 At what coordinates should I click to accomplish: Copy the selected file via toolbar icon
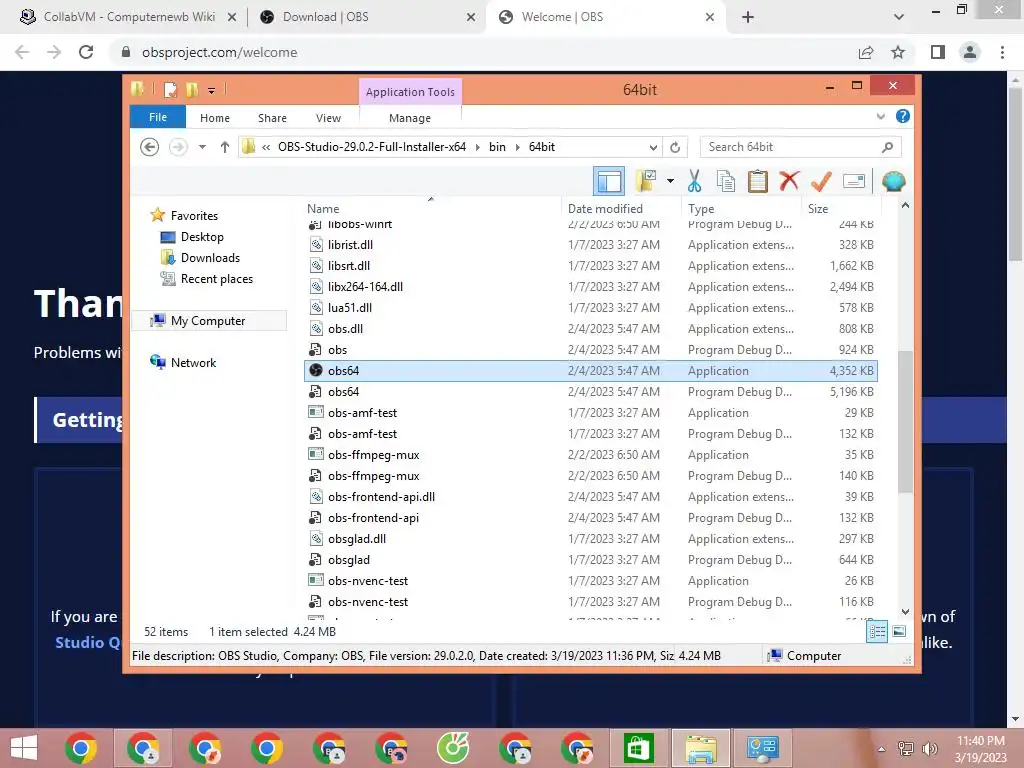point(726,181)
